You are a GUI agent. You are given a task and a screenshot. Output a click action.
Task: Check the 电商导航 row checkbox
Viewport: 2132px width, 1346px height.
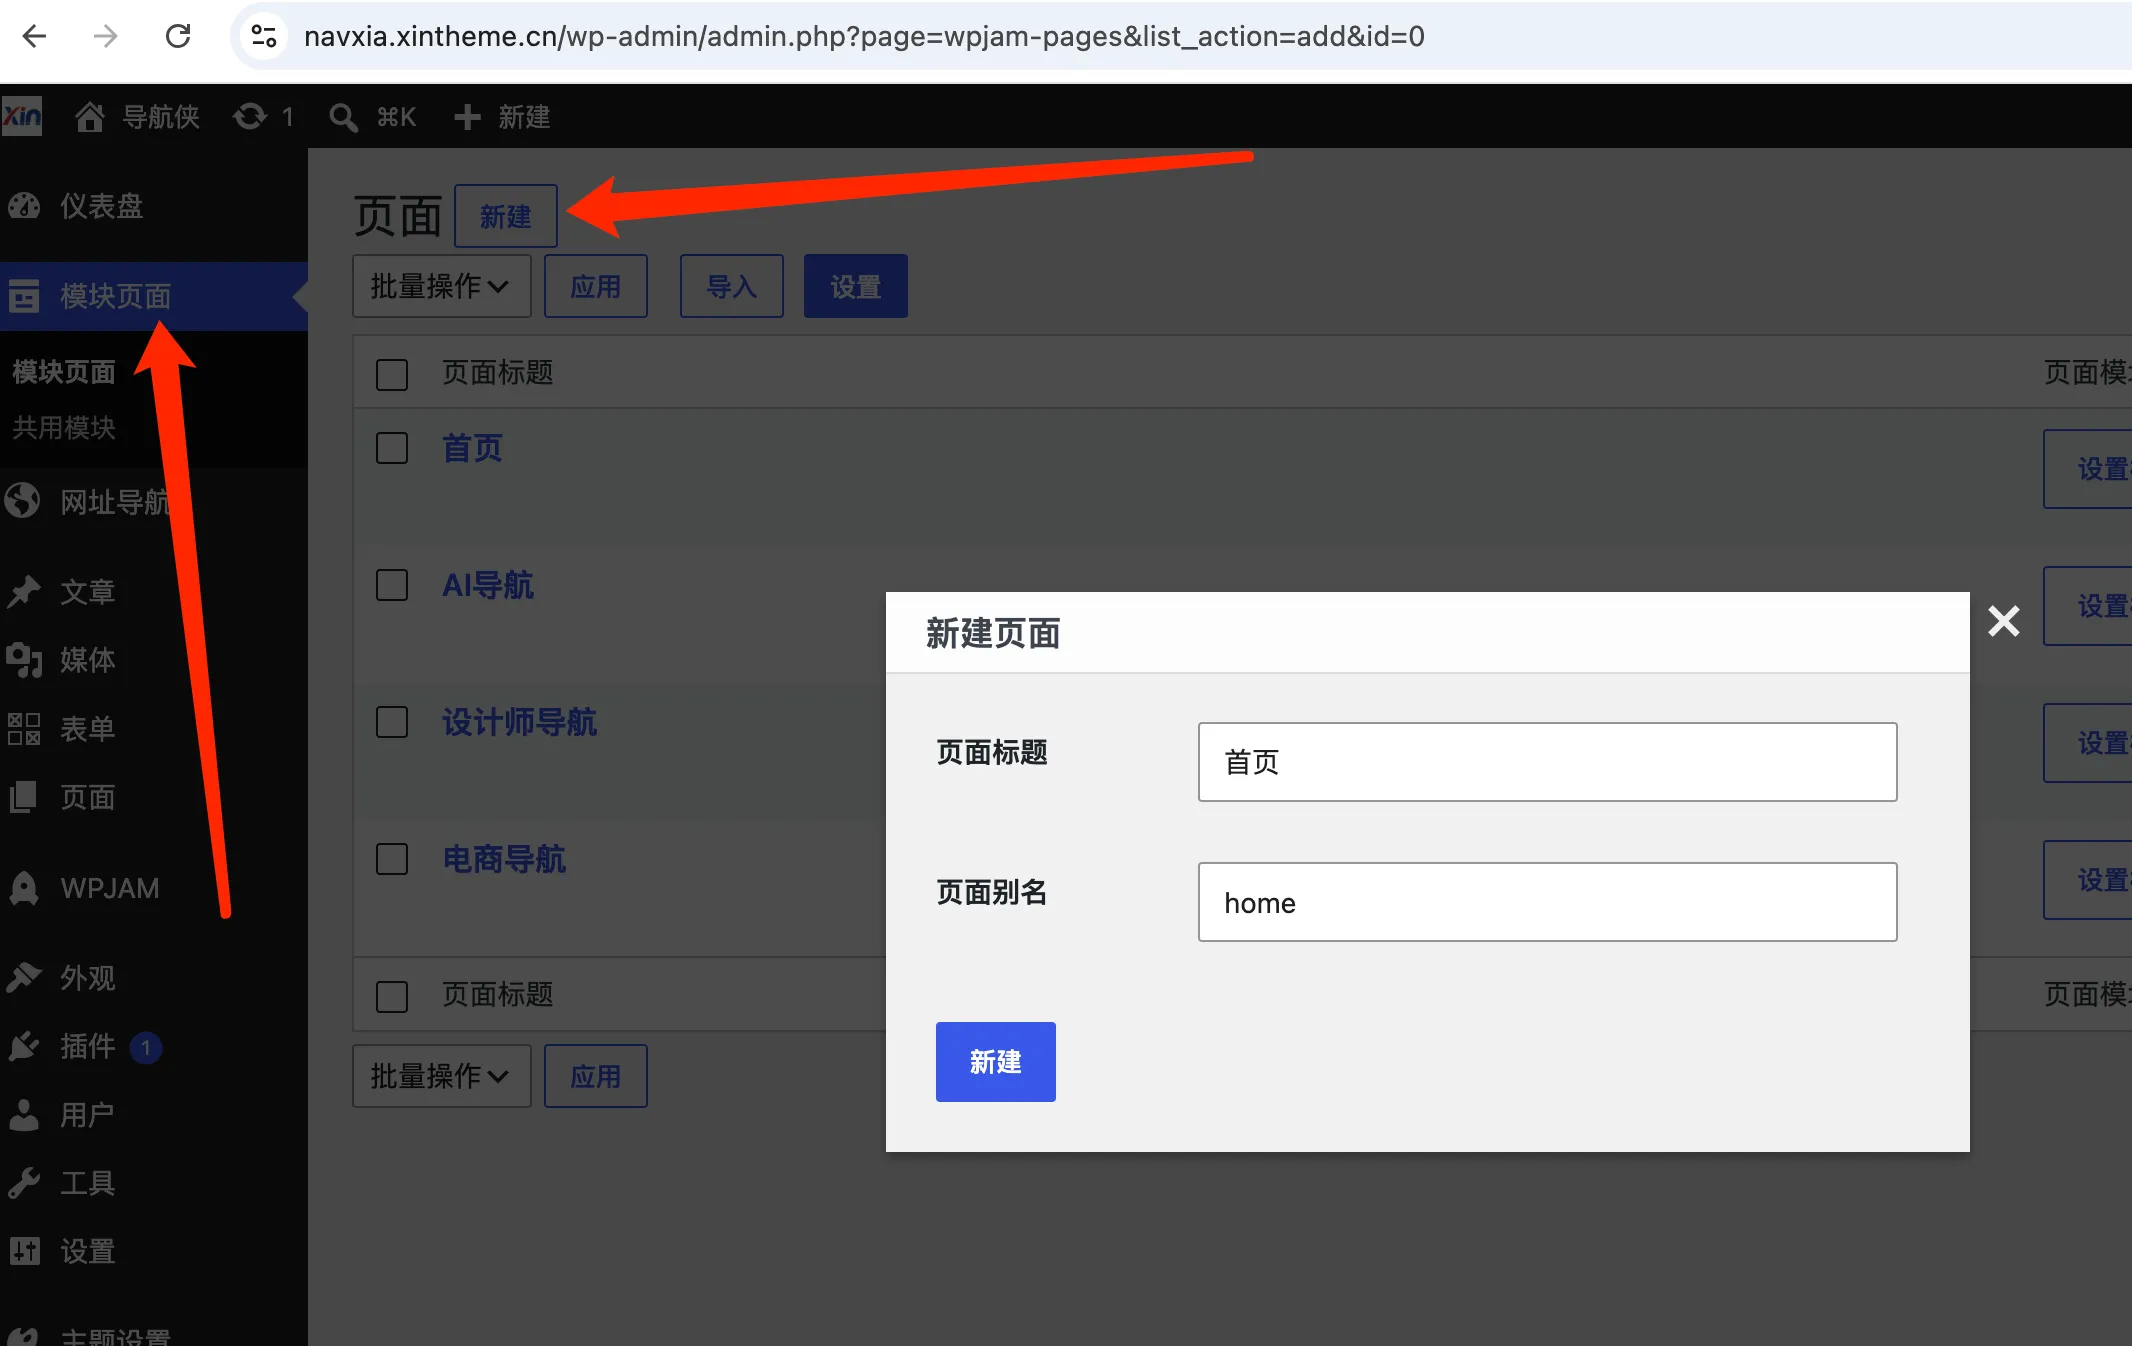click(x=392, y=859)
